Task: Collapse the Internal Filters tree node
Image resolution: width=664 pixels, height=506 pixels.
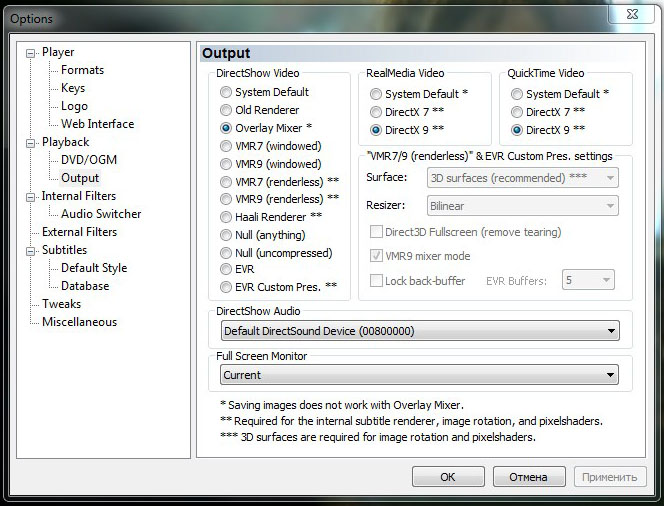Action: click(31, 197)
